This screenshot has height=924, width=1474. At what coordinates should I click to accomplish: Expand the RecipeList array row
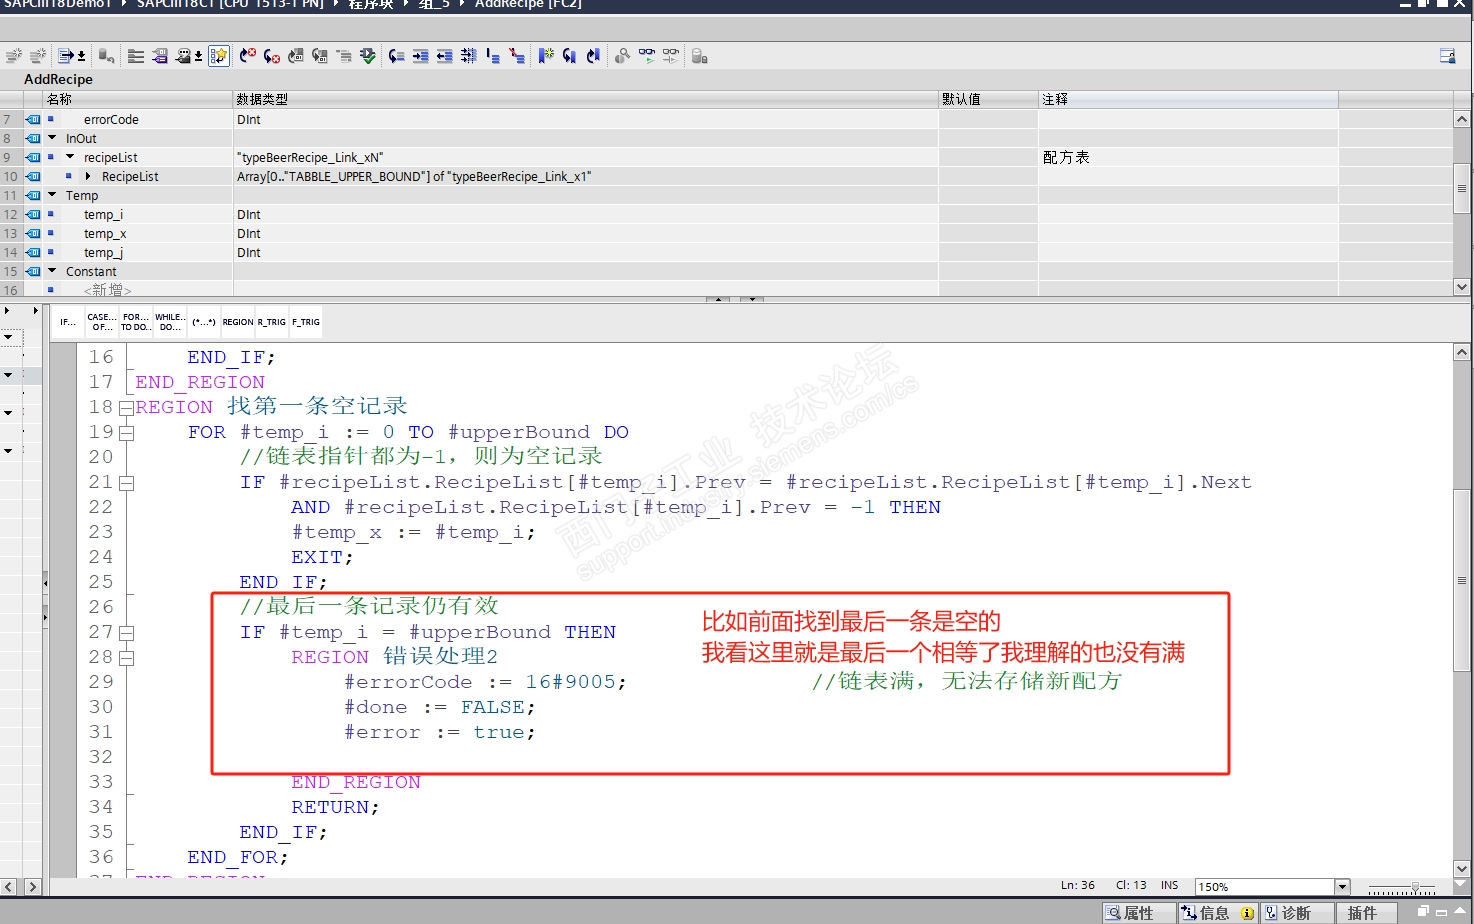(x=88, y=176)
